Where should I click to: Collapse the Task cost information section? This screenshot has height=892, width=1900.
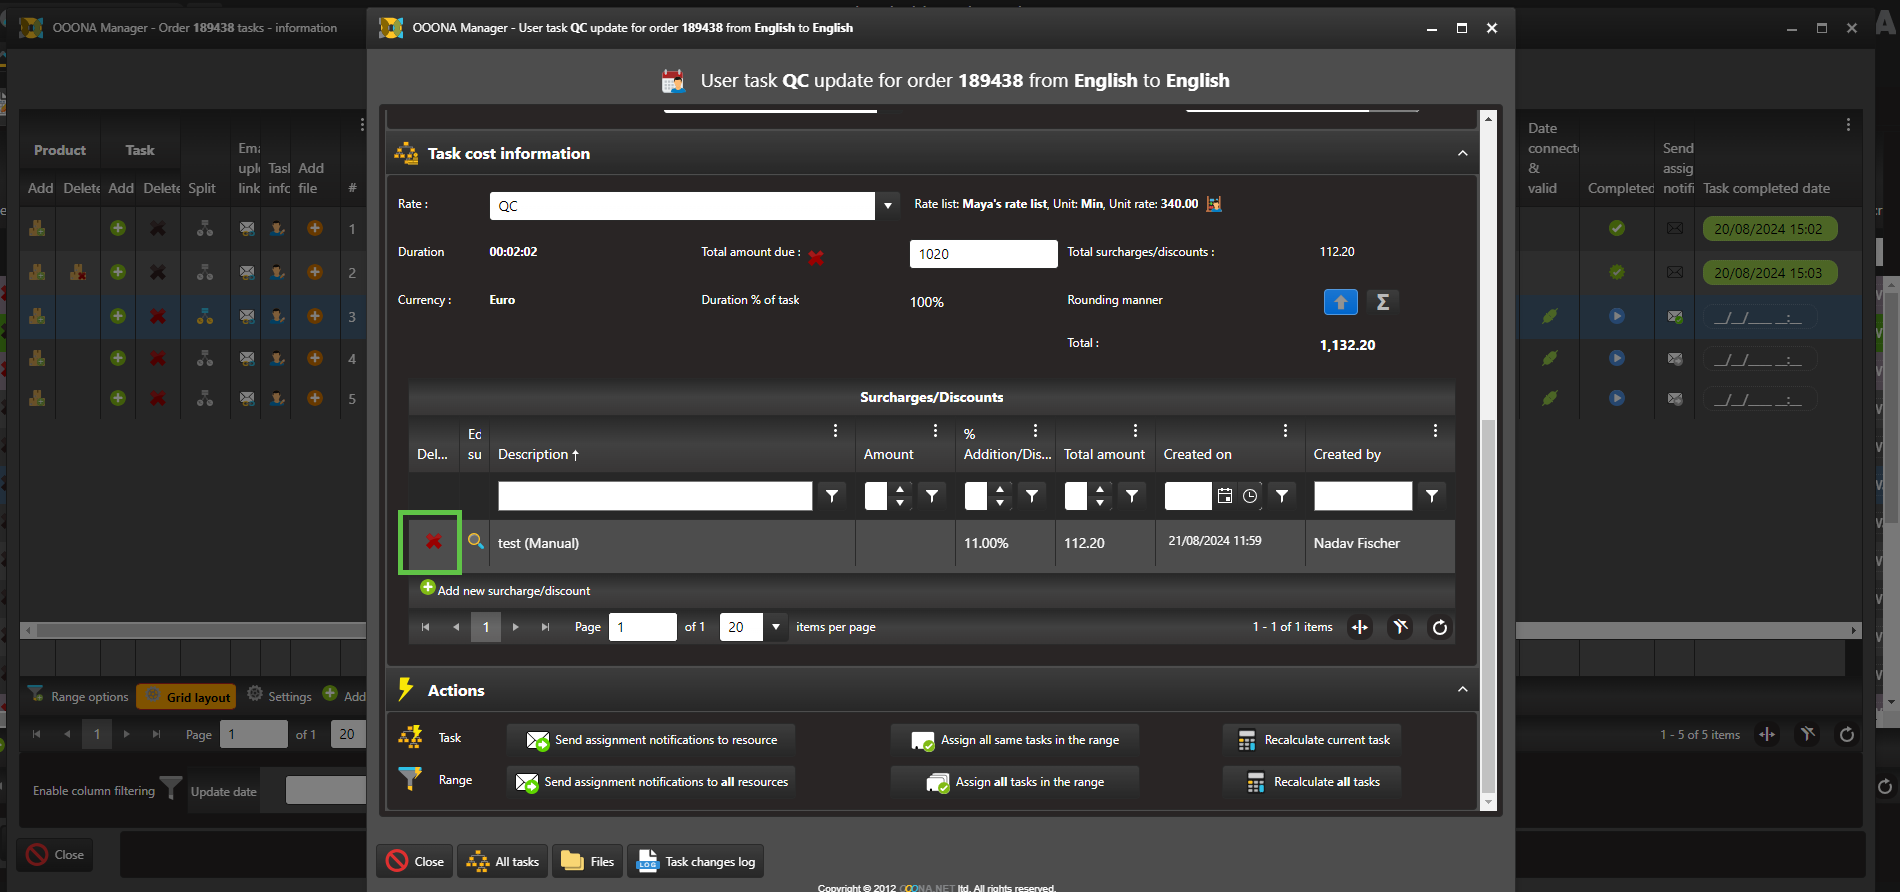[1462, 154]
